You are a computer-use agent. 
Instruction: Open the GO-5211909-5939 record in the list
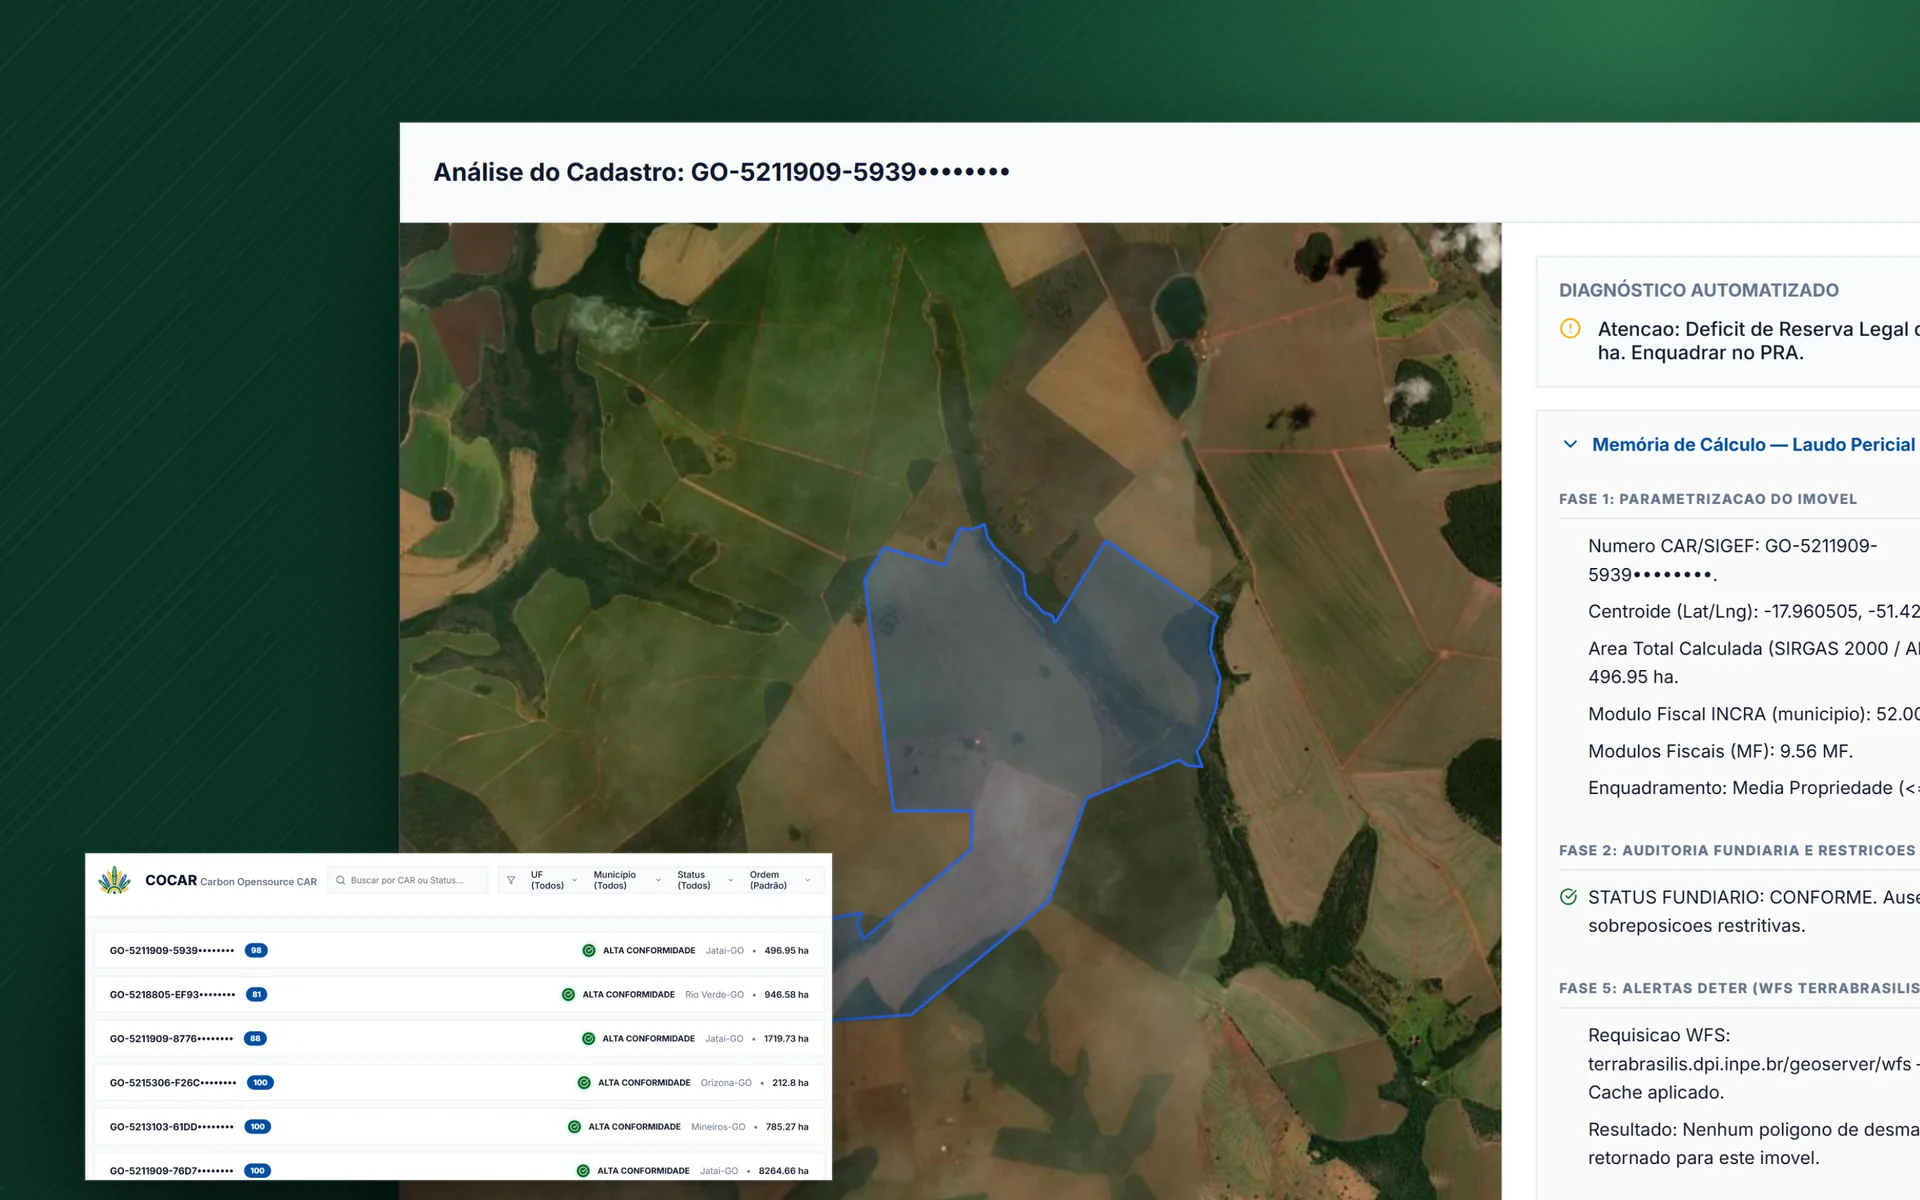click(459, 950)
